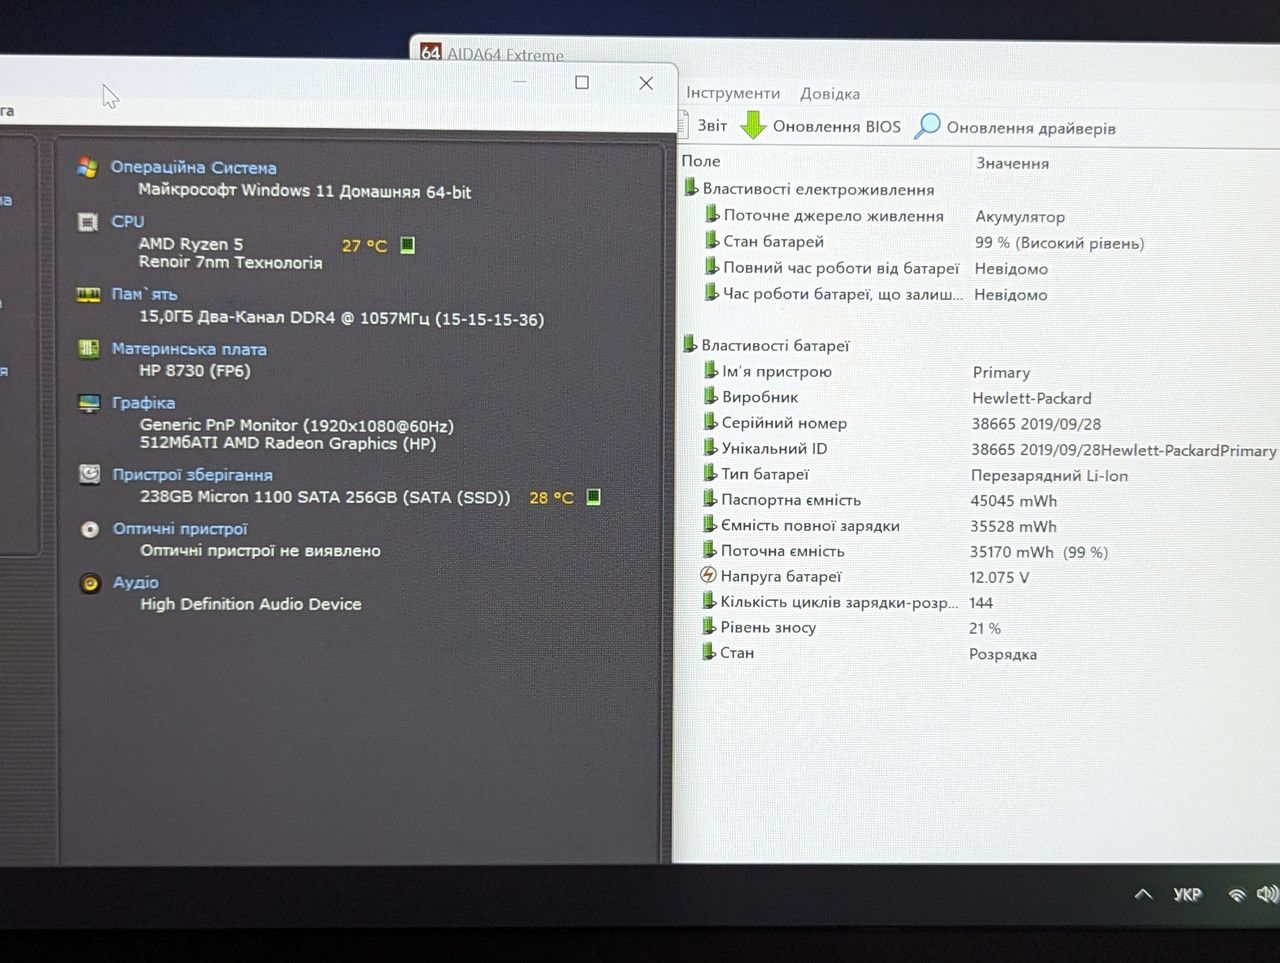
Task: Click the AMD Ryzen 5 CPU text
Action: [x=191, y=244]
